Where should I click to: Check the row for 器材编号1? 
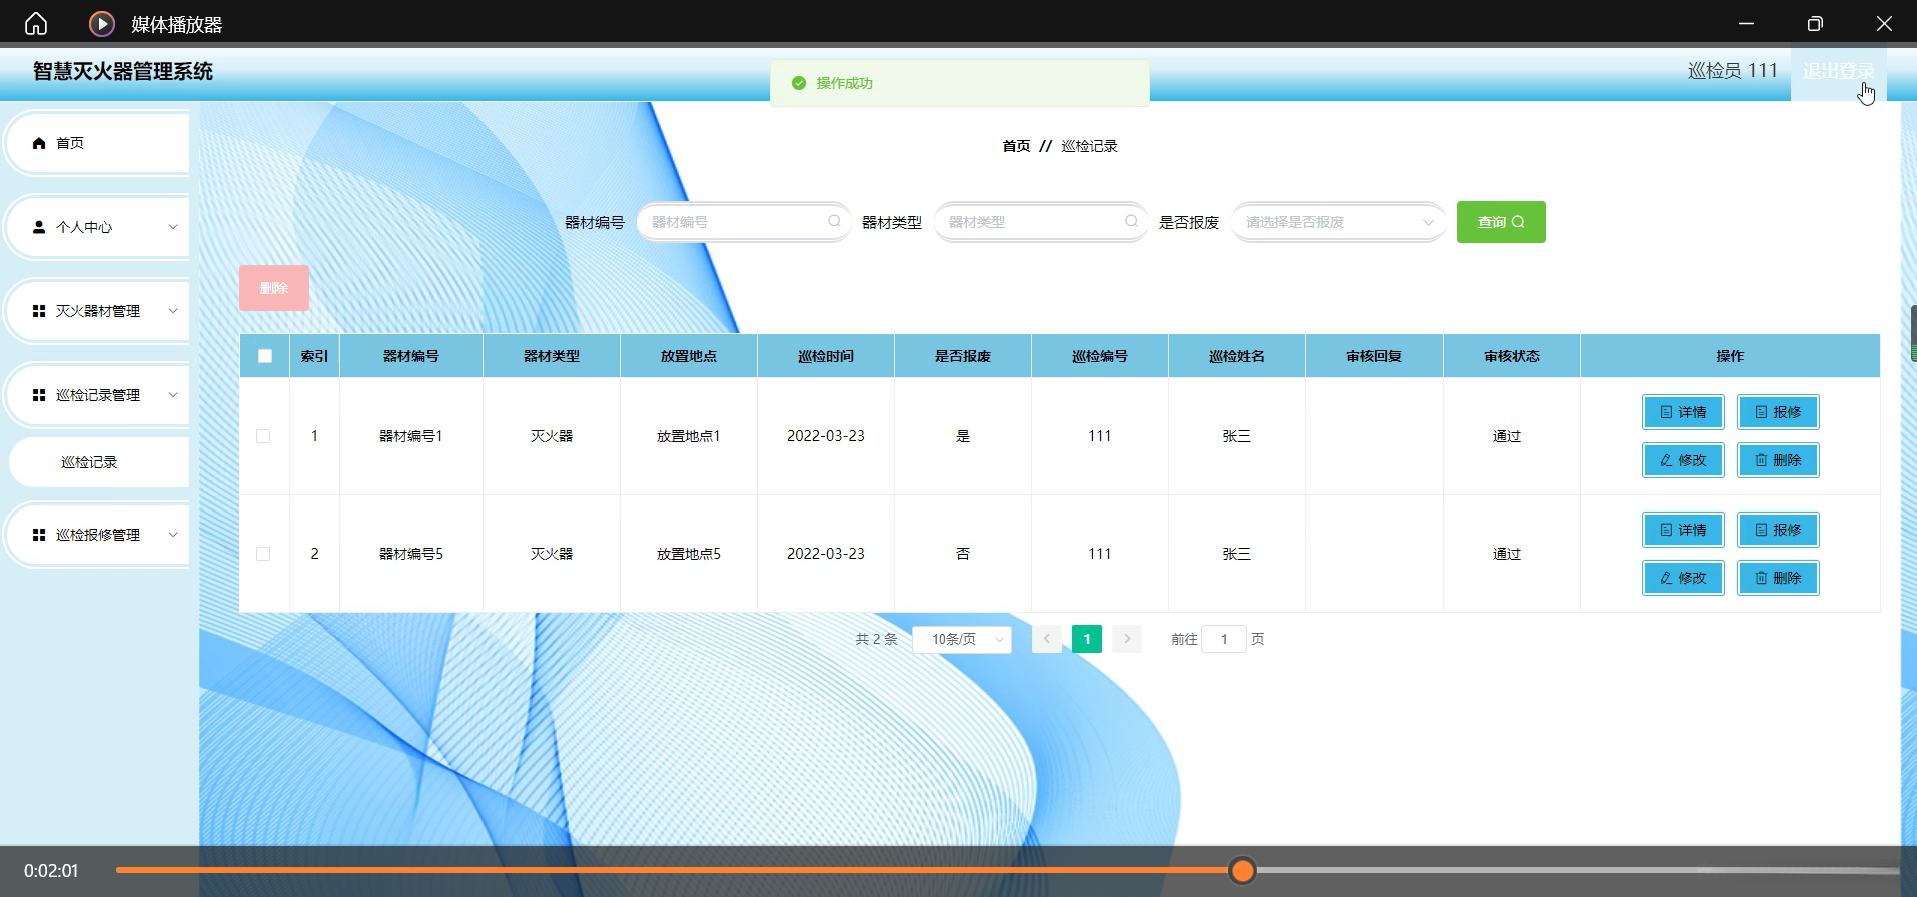(x=263, y=436)
